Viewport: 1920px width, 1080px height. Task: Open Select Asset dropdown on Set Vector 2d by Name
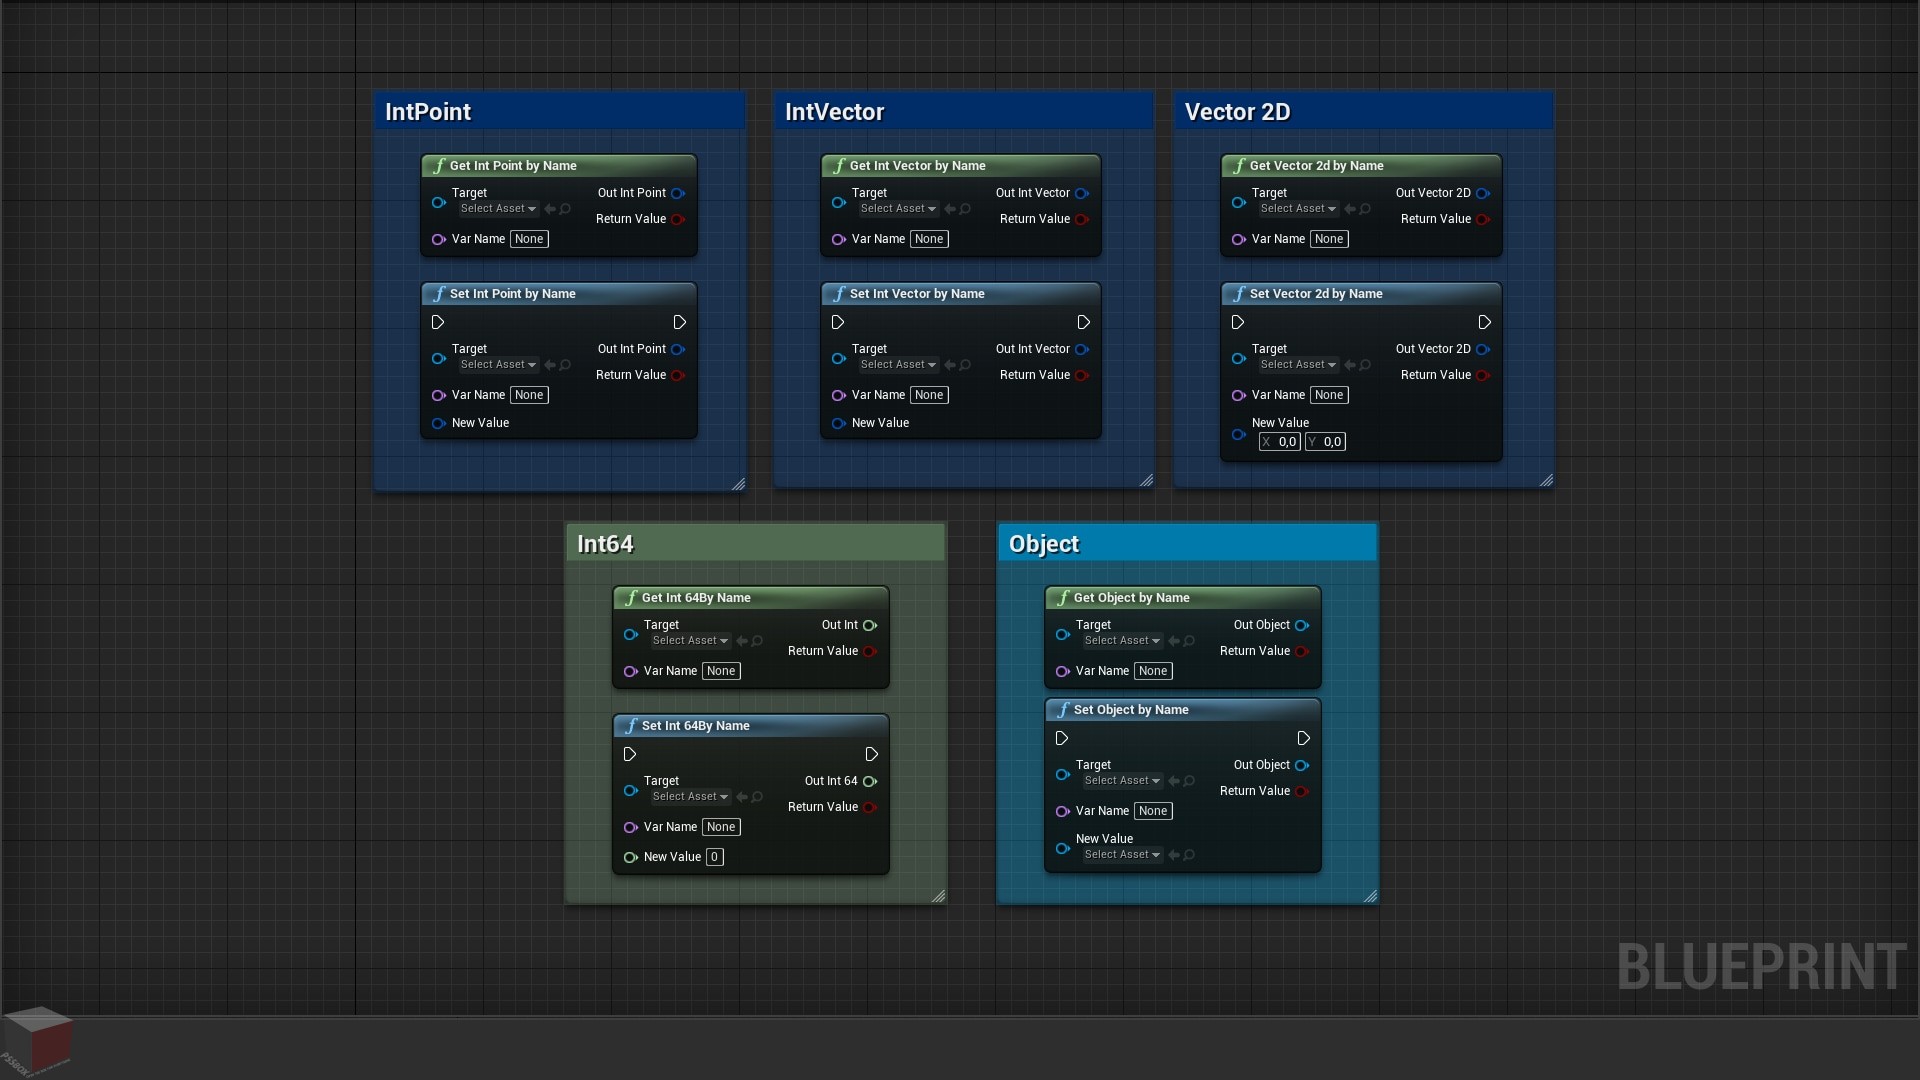pyautogui.click(x=1298, y=365)
